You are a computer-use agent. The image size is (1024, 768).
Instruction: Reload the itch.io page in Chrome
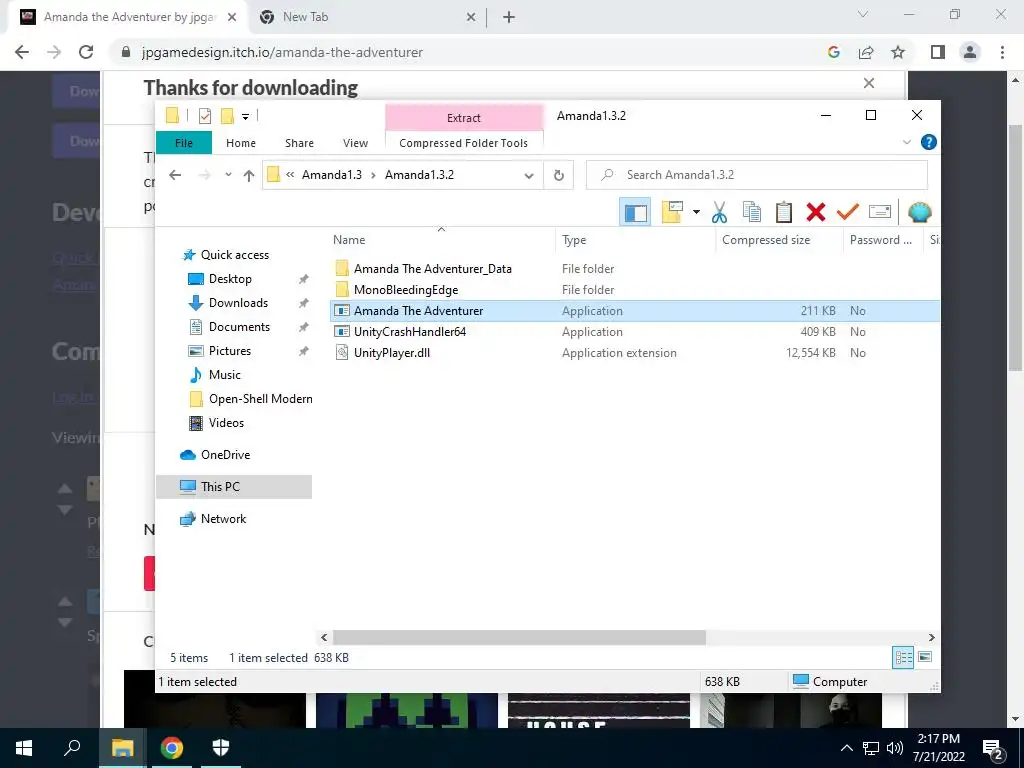(86, 52)
